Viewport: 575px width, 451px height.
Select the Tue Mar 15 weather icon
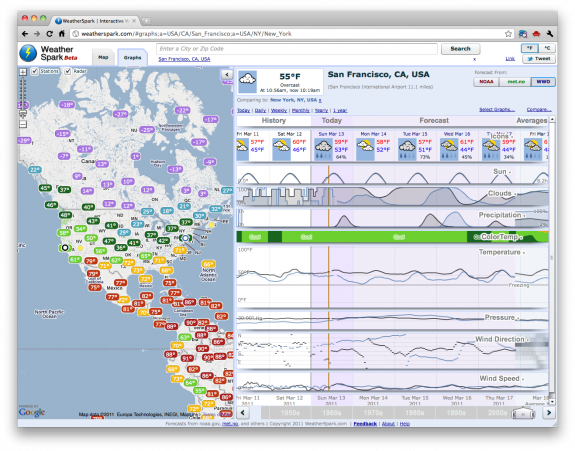click(407, 149)
